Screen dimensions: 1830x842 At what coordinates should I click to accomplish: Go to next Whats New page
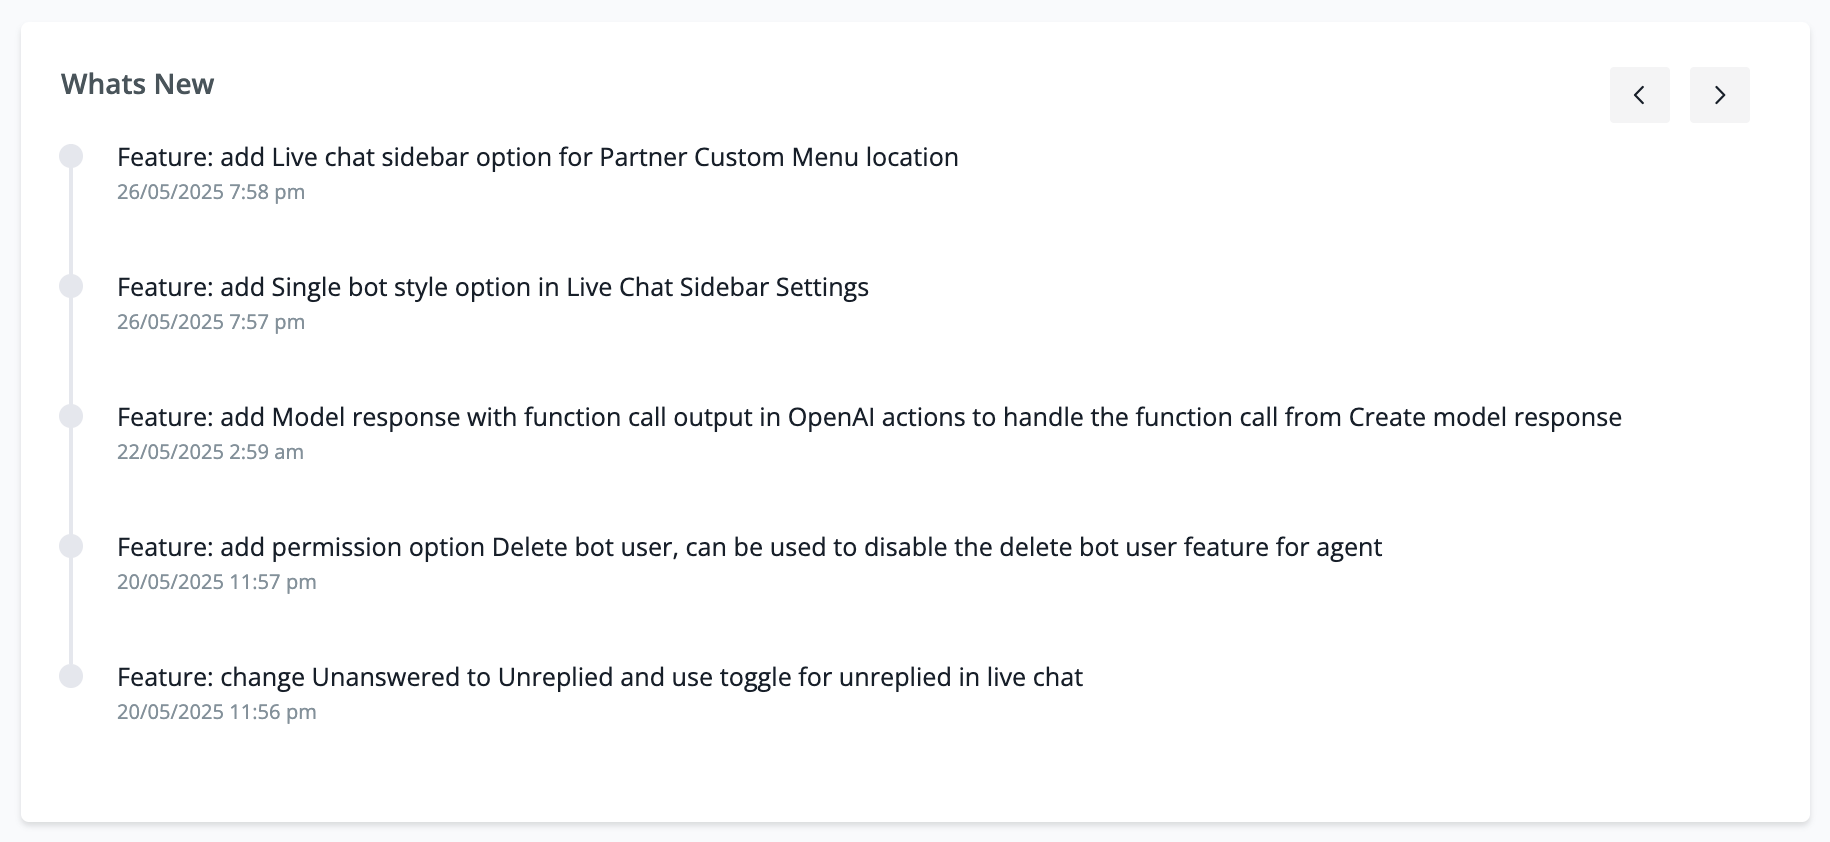(1719, 95)
